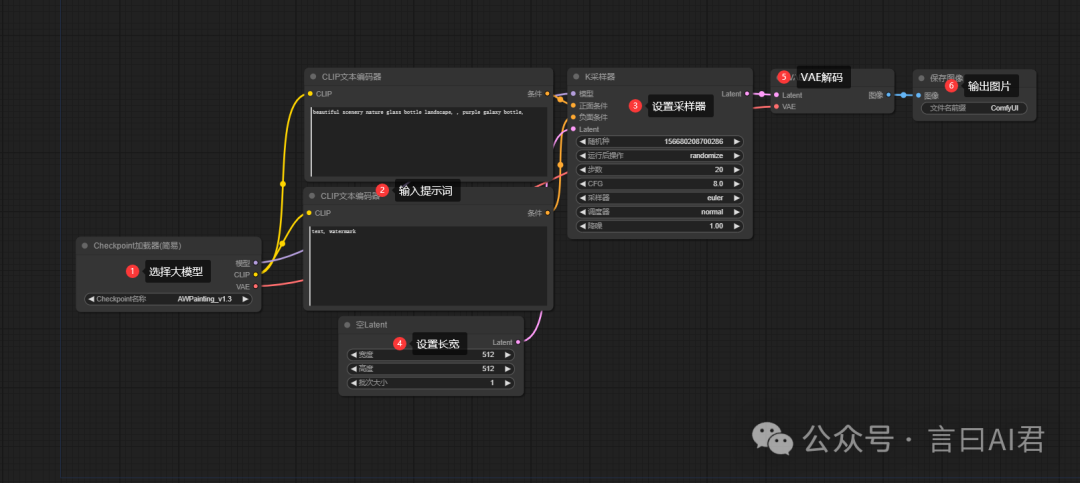
Task: Click the 负面条件 input port on K采样器
Action: pyautogui.click(x=573, y=117)
